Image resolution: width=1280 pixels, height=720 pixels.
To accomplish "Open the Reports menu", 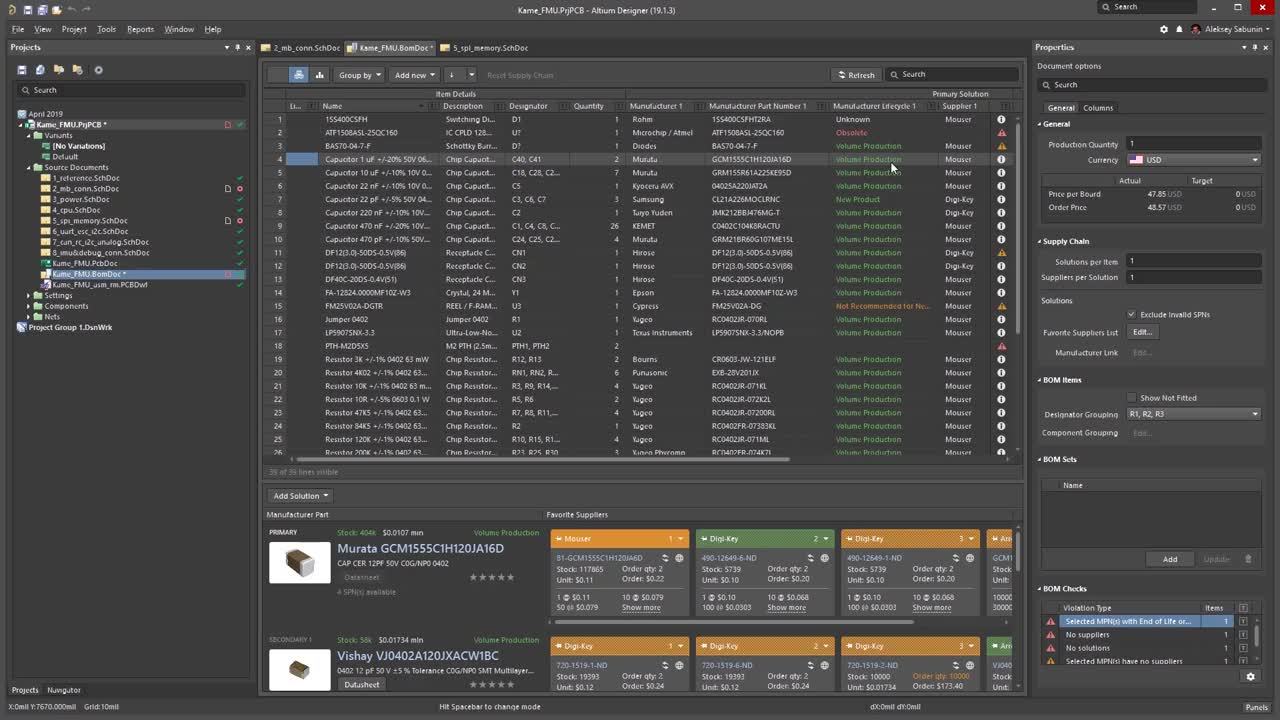I will click(140, 29).
